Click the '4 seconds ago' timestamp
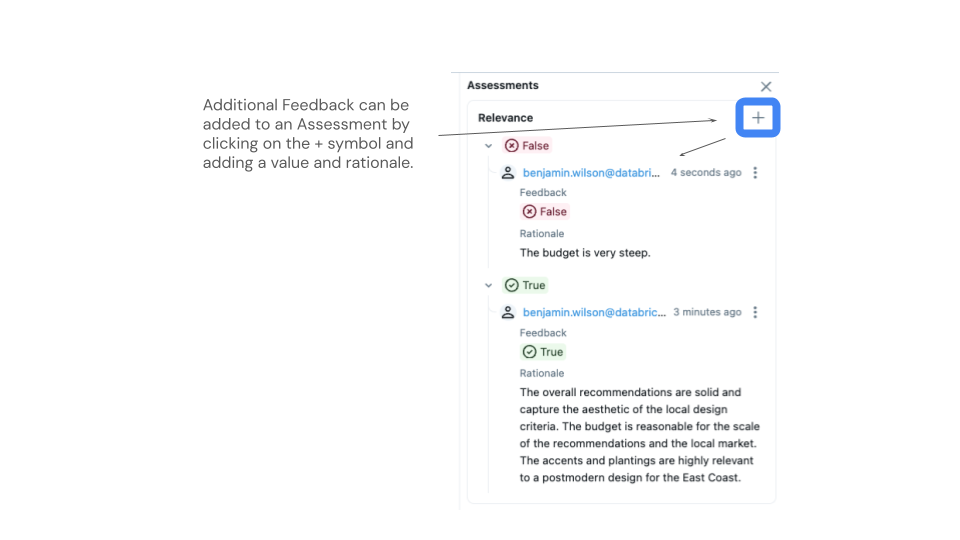The width and height of the screenshot is (960, 540). pos(706,173)
